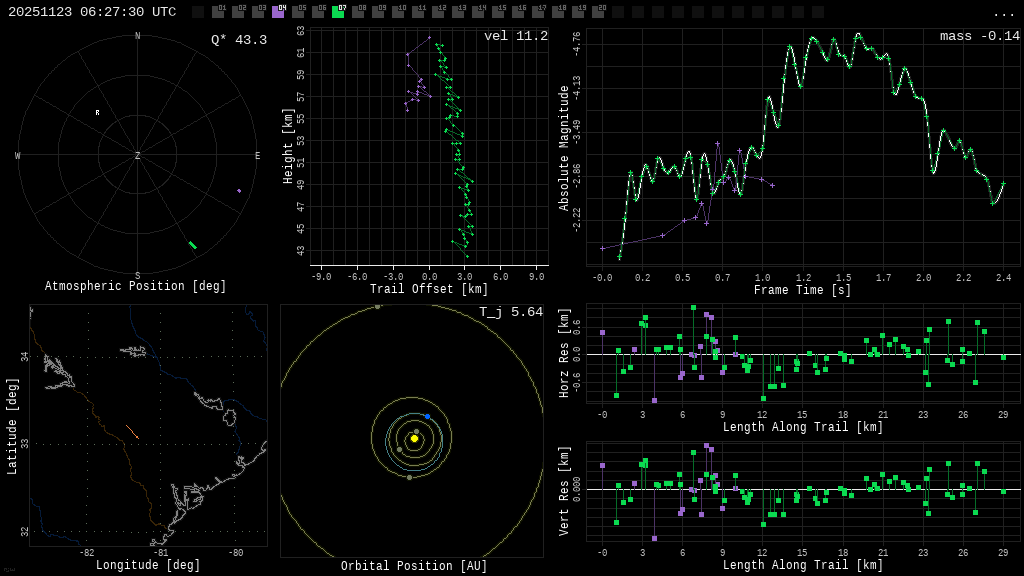
Task: Open the three-dots menu at top right
Action: click(1003, 13)
